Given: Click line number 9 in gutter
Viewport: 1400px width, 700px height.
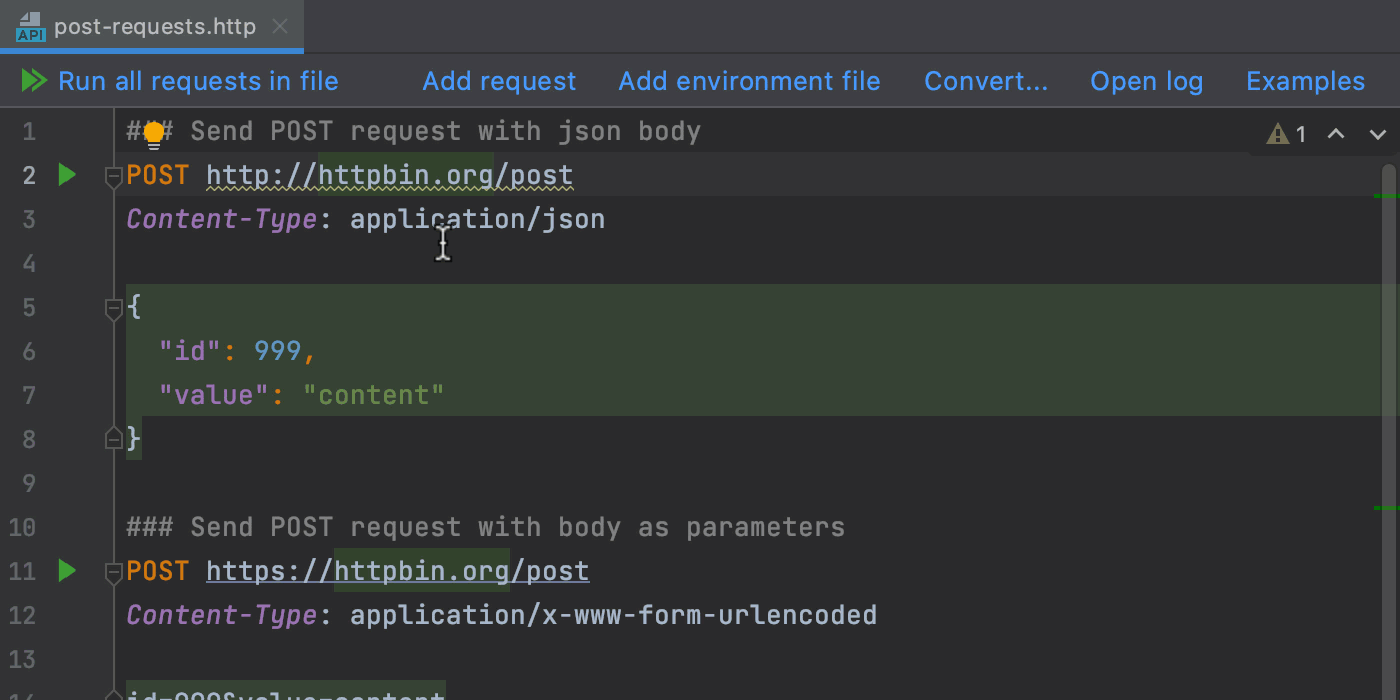Looking at the screenshot, I should pos(27,483).
